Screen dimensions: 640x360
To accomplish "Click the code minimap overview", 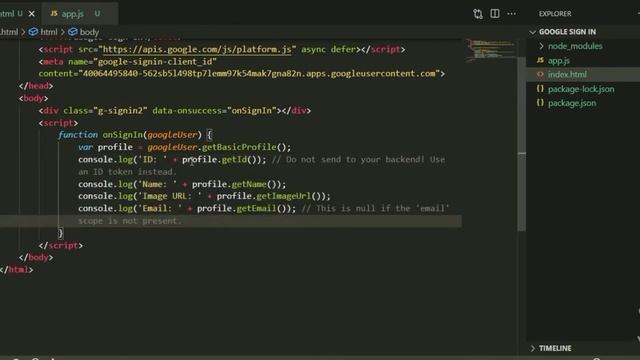I will click(x=490, y=50).
